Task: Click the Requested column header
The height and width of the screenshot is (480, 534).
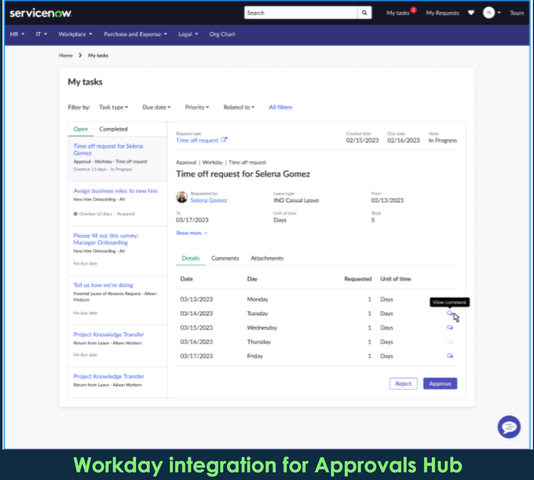Action: point(358,279)
